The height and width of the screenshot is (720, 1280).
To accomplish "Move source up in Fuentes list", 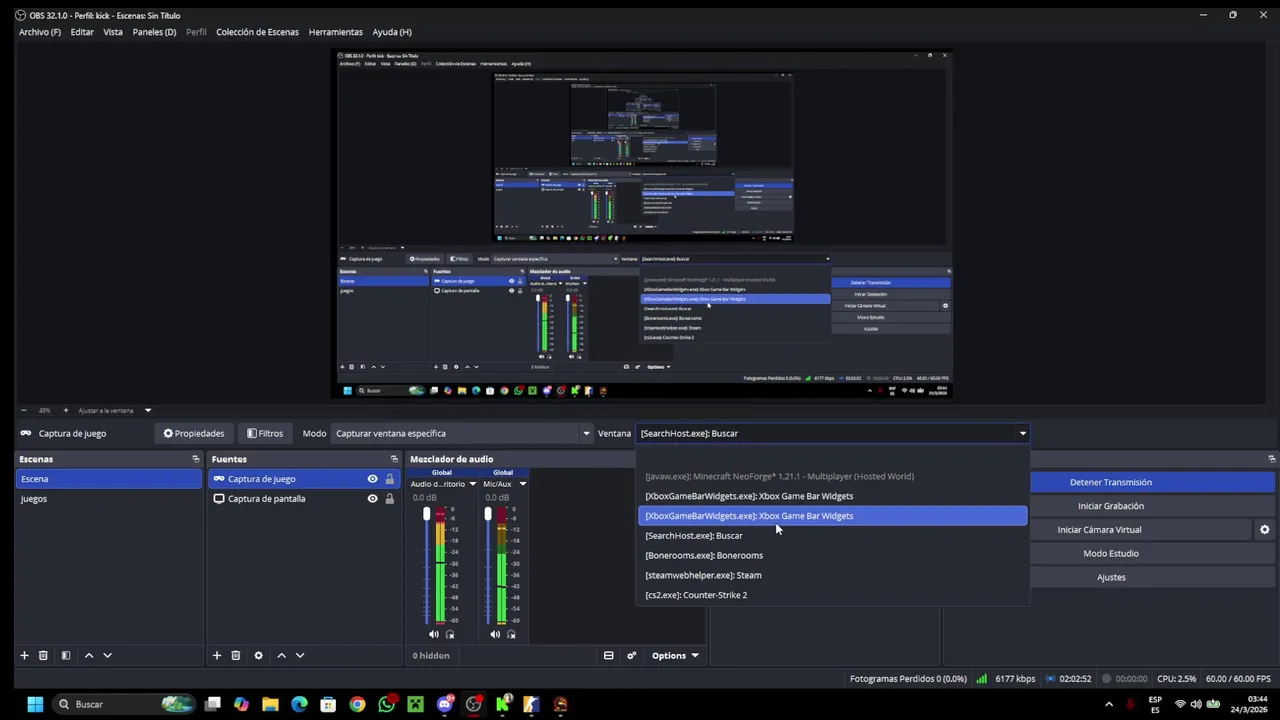I will tap(281, 655).
